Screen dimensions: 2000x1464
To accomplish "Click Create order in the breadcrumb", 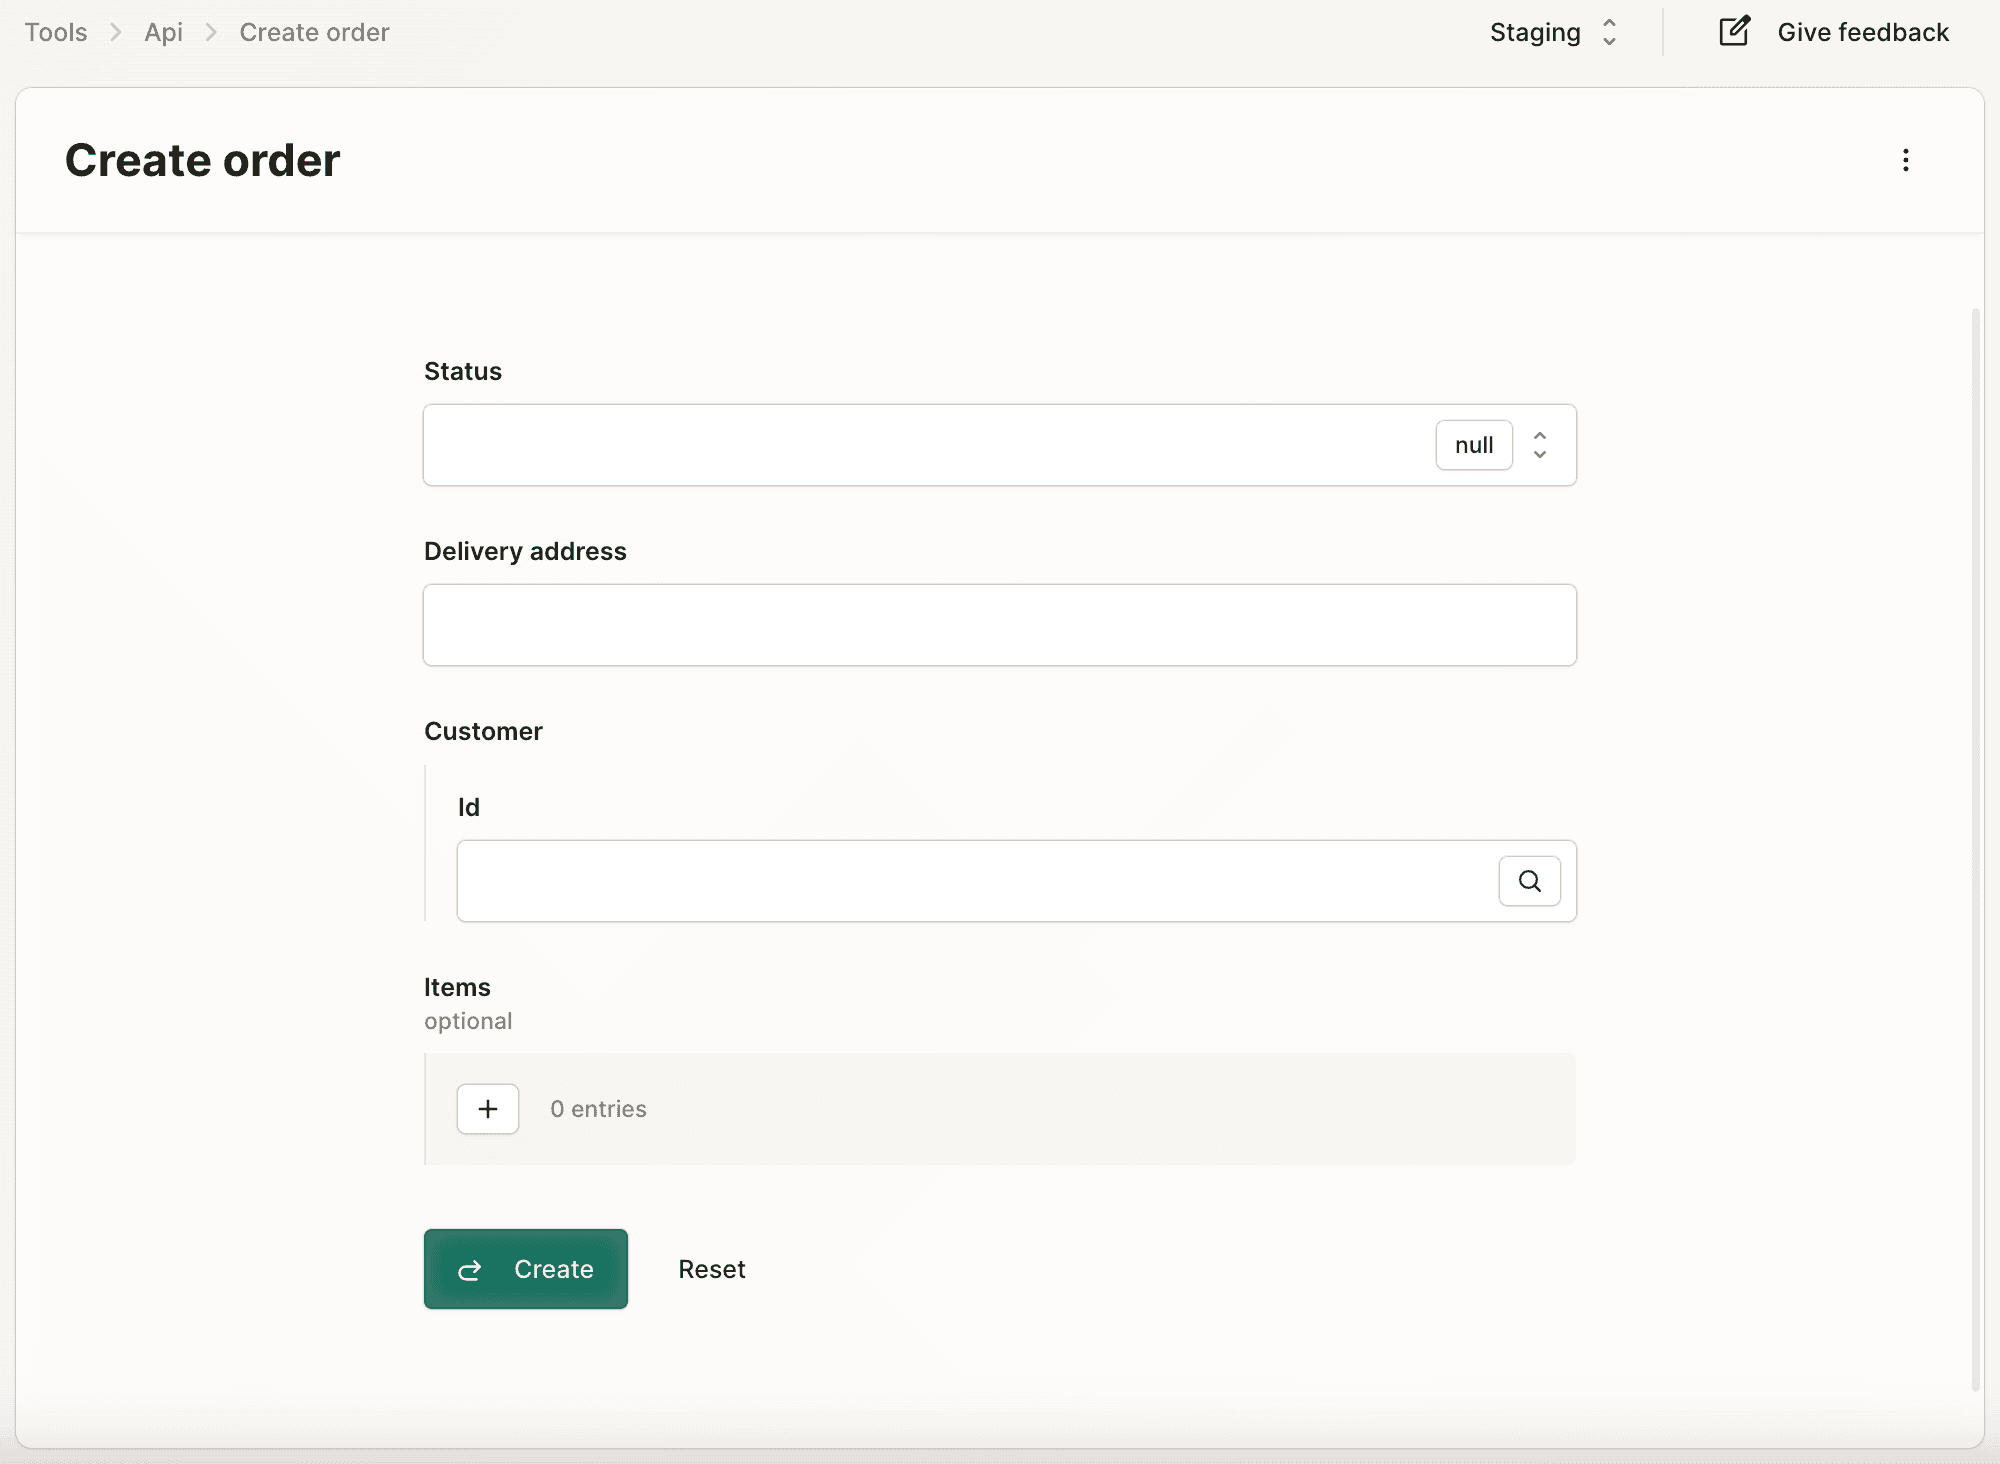I will [x=314, y=31].
